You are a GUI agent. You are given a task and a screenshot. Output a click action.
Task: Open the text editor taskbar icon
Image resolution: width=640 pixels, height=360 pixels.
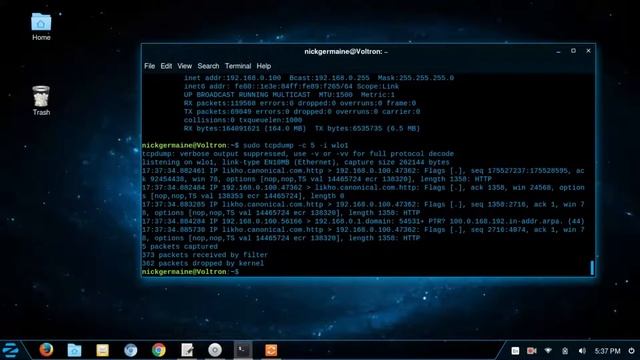[187, 350]
